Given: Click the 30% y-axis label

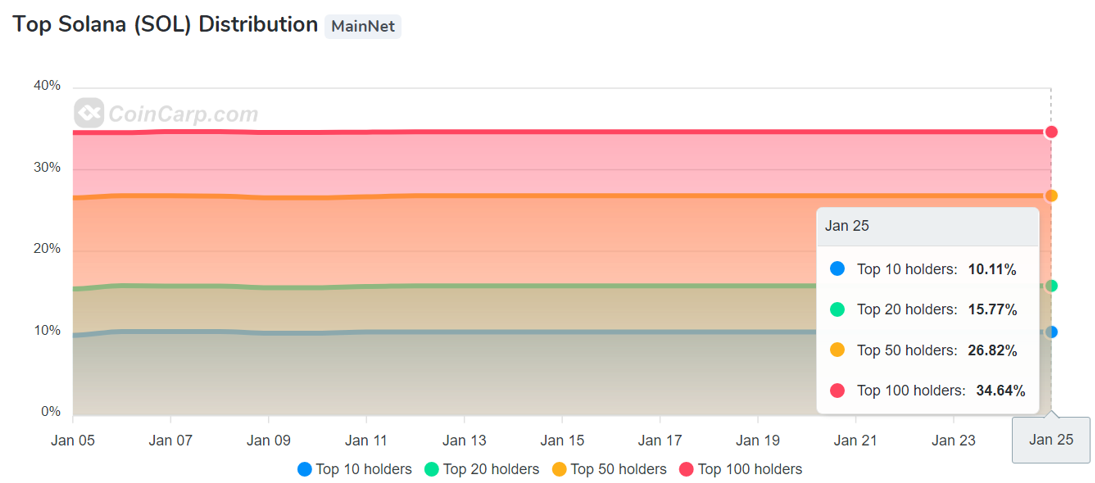Looking at the screenshot, I should tap(47, 168).
